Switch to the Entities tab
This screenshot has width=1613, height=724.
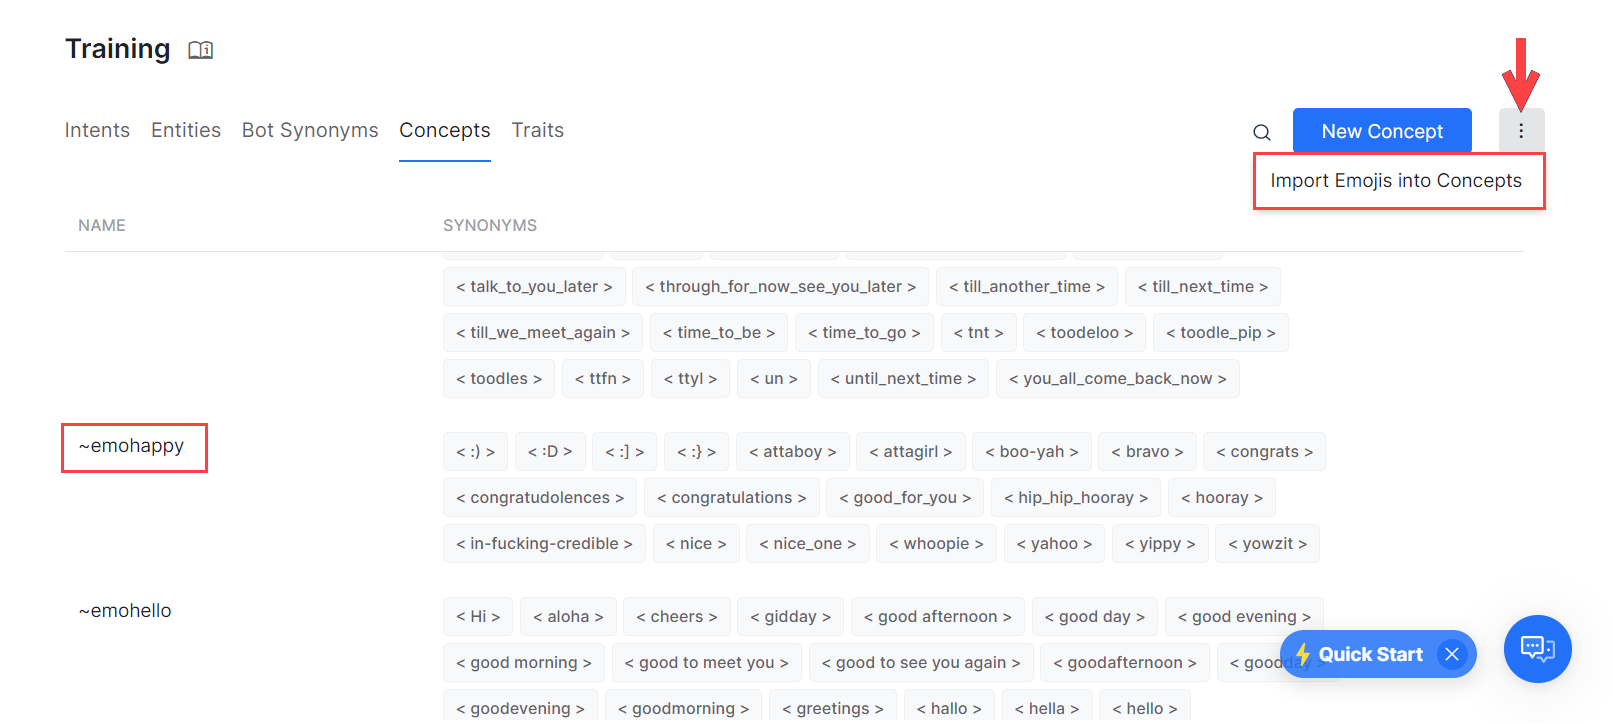tap(186, 131)
